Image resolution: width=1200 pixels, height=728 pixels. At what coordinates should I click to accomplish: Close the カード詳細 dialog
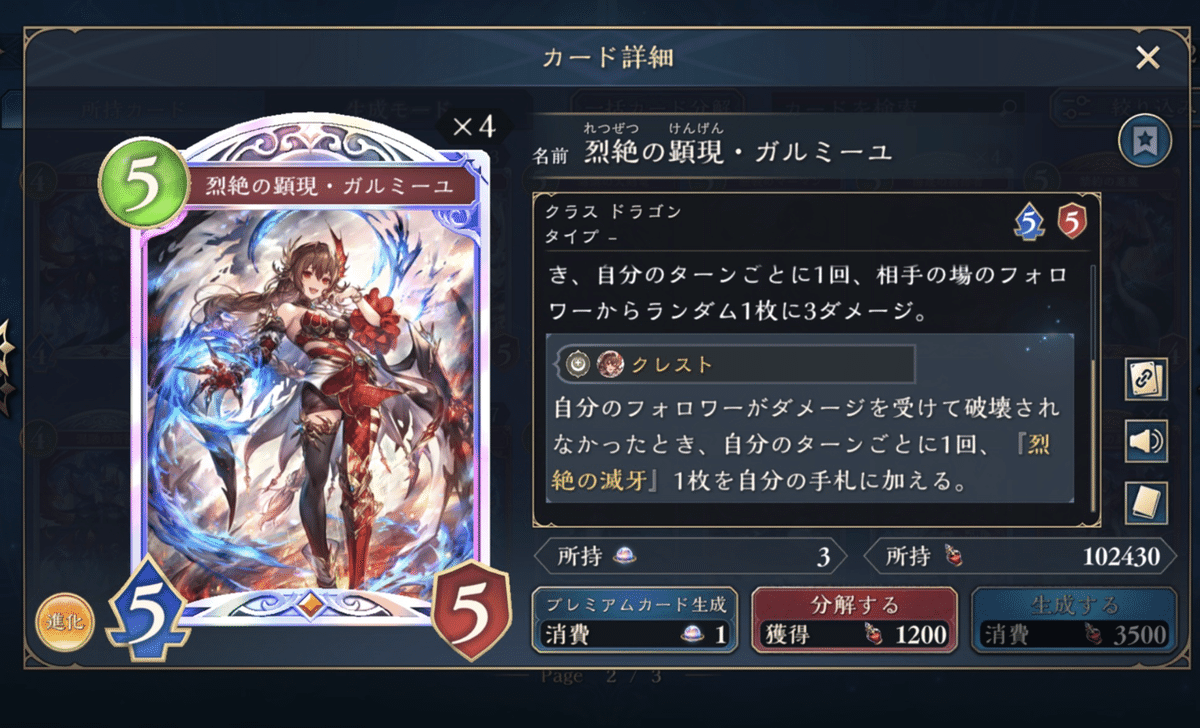click(1148, 58)
